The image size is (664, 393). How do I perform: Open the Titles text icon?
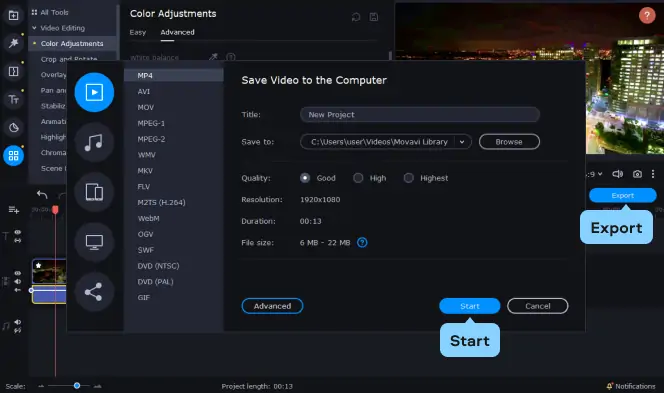[x=13, y=100]
